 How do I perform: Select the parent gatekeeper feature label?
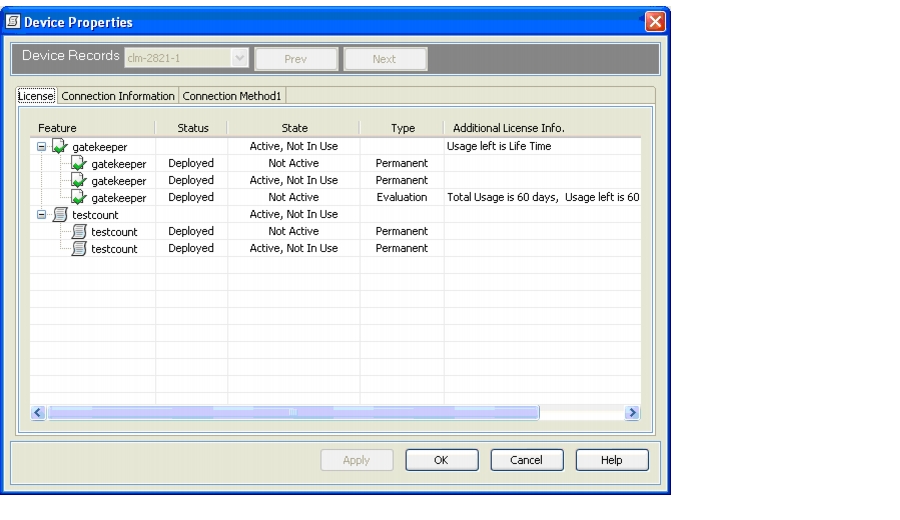100,147
